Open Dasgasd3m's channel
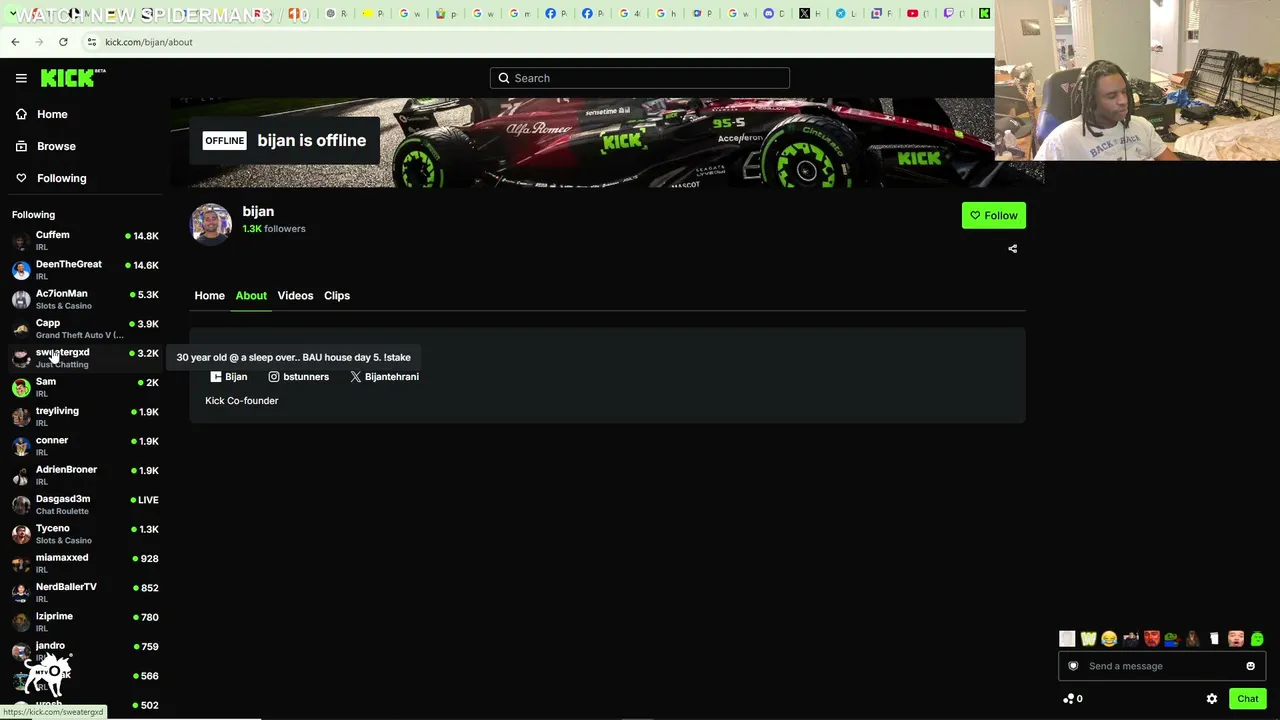 coord(85,504)
